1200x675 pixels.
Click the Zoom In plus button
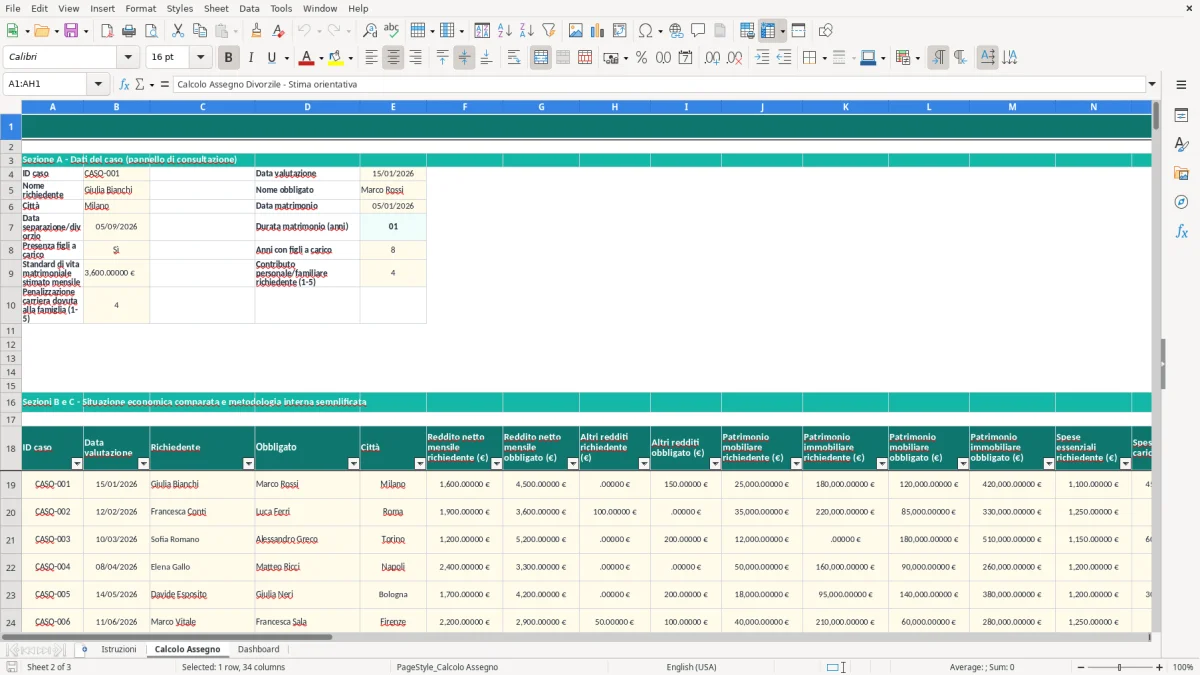(1159, 667)
